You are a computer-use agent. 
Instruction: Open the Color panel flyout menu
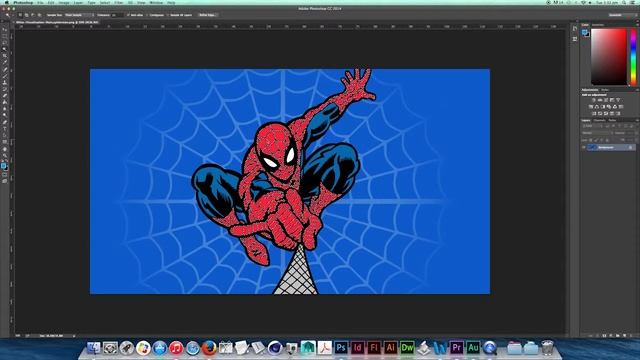[637, 24]
